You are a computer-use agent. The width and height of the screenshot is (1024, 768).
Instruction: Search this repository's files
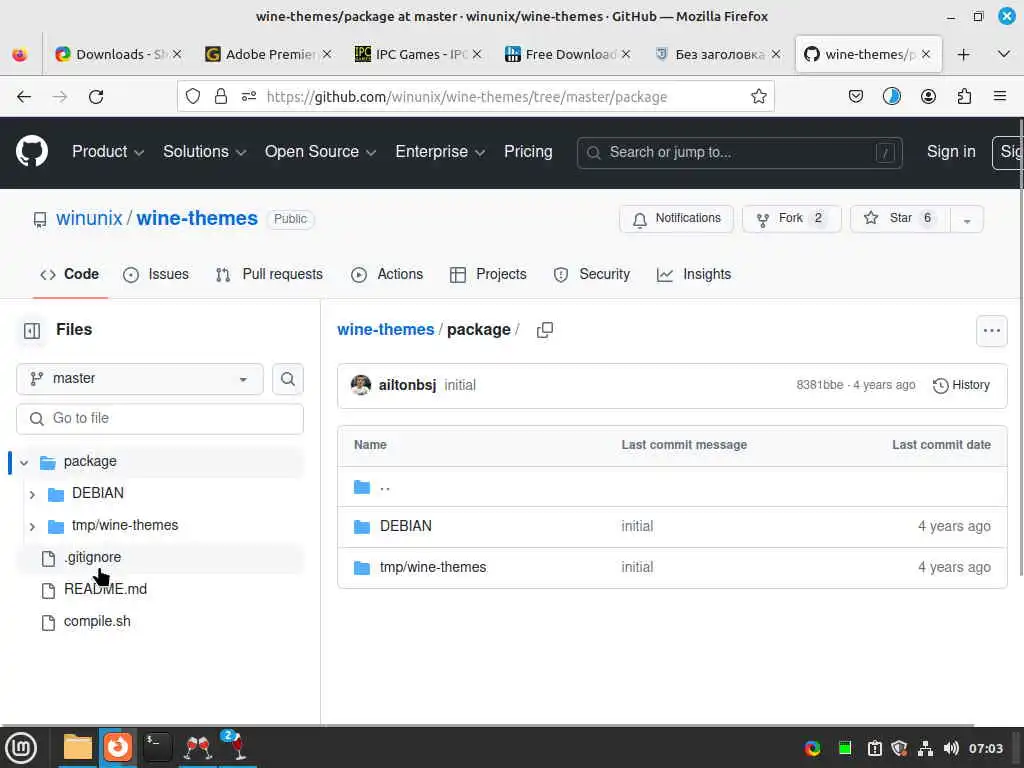coord(287,379)
